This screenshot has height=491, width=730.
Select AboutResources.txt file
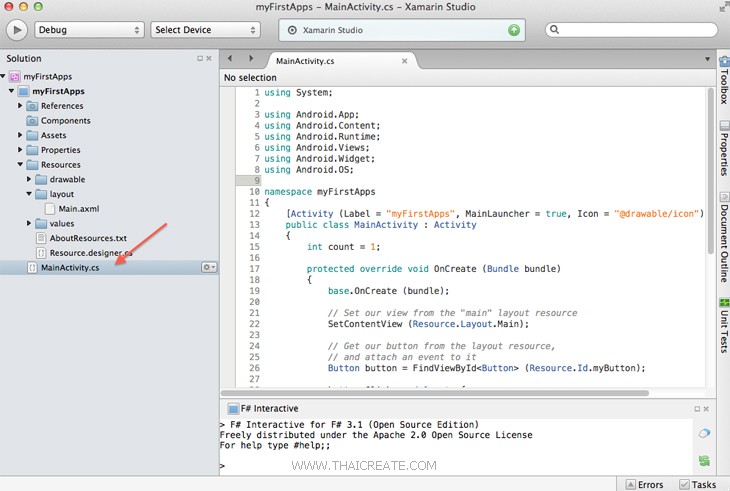[x=88, y=238]
